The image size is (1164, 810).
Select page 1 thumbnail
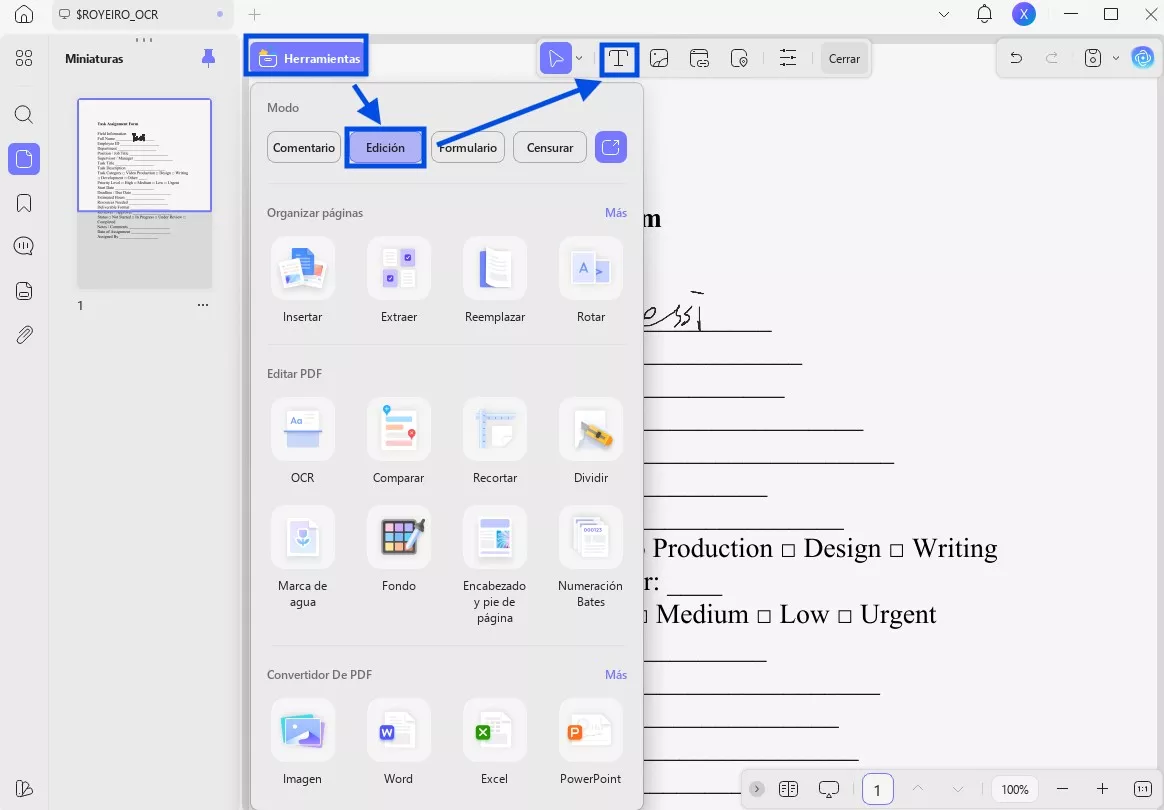click(145, 193)
